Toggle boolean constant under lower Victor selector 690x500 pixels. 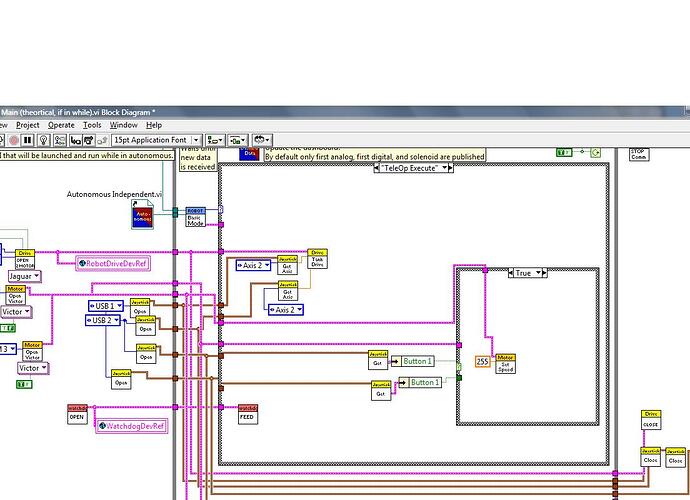coord(25,385)
